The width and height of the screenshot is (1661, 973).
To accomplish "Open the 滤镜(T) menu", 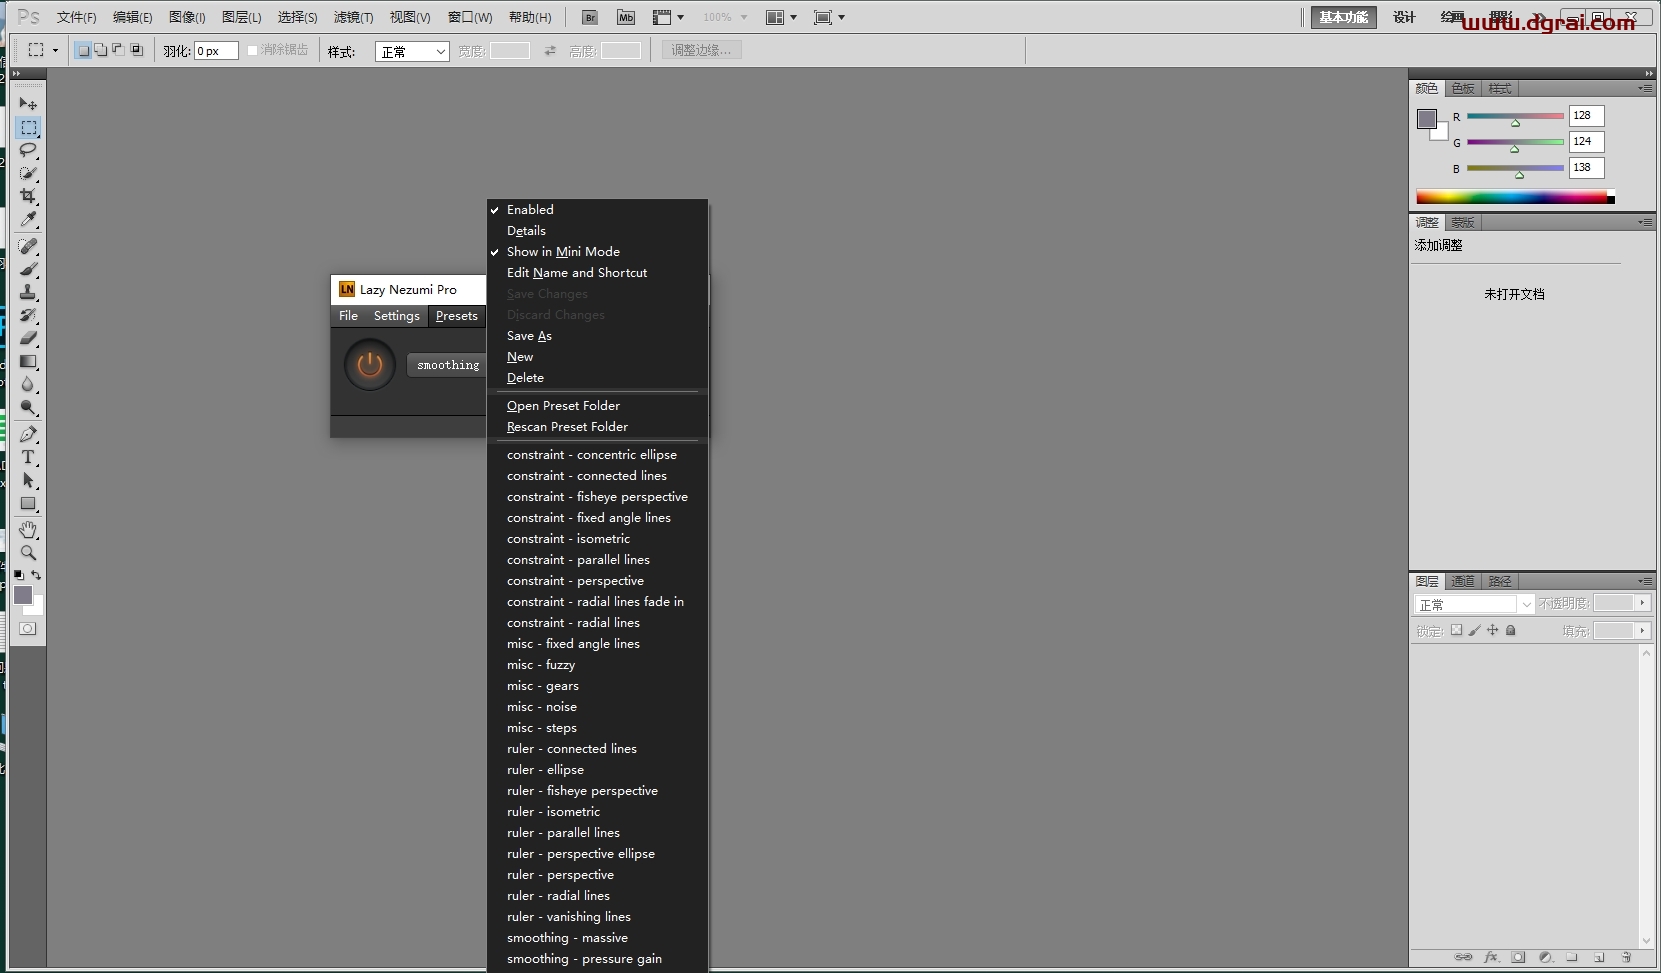I will pyautogui.click(x=353, y=17).
